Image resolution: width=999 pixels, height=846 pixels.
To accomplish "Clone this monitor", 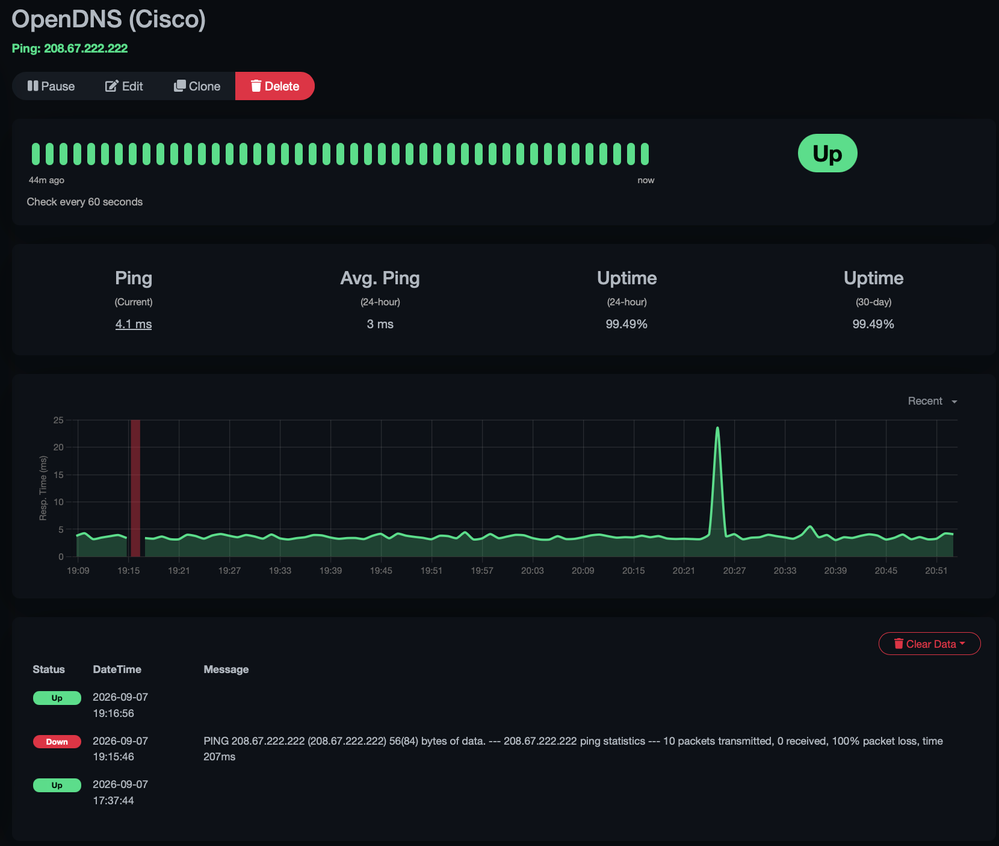I will (197, 86).
